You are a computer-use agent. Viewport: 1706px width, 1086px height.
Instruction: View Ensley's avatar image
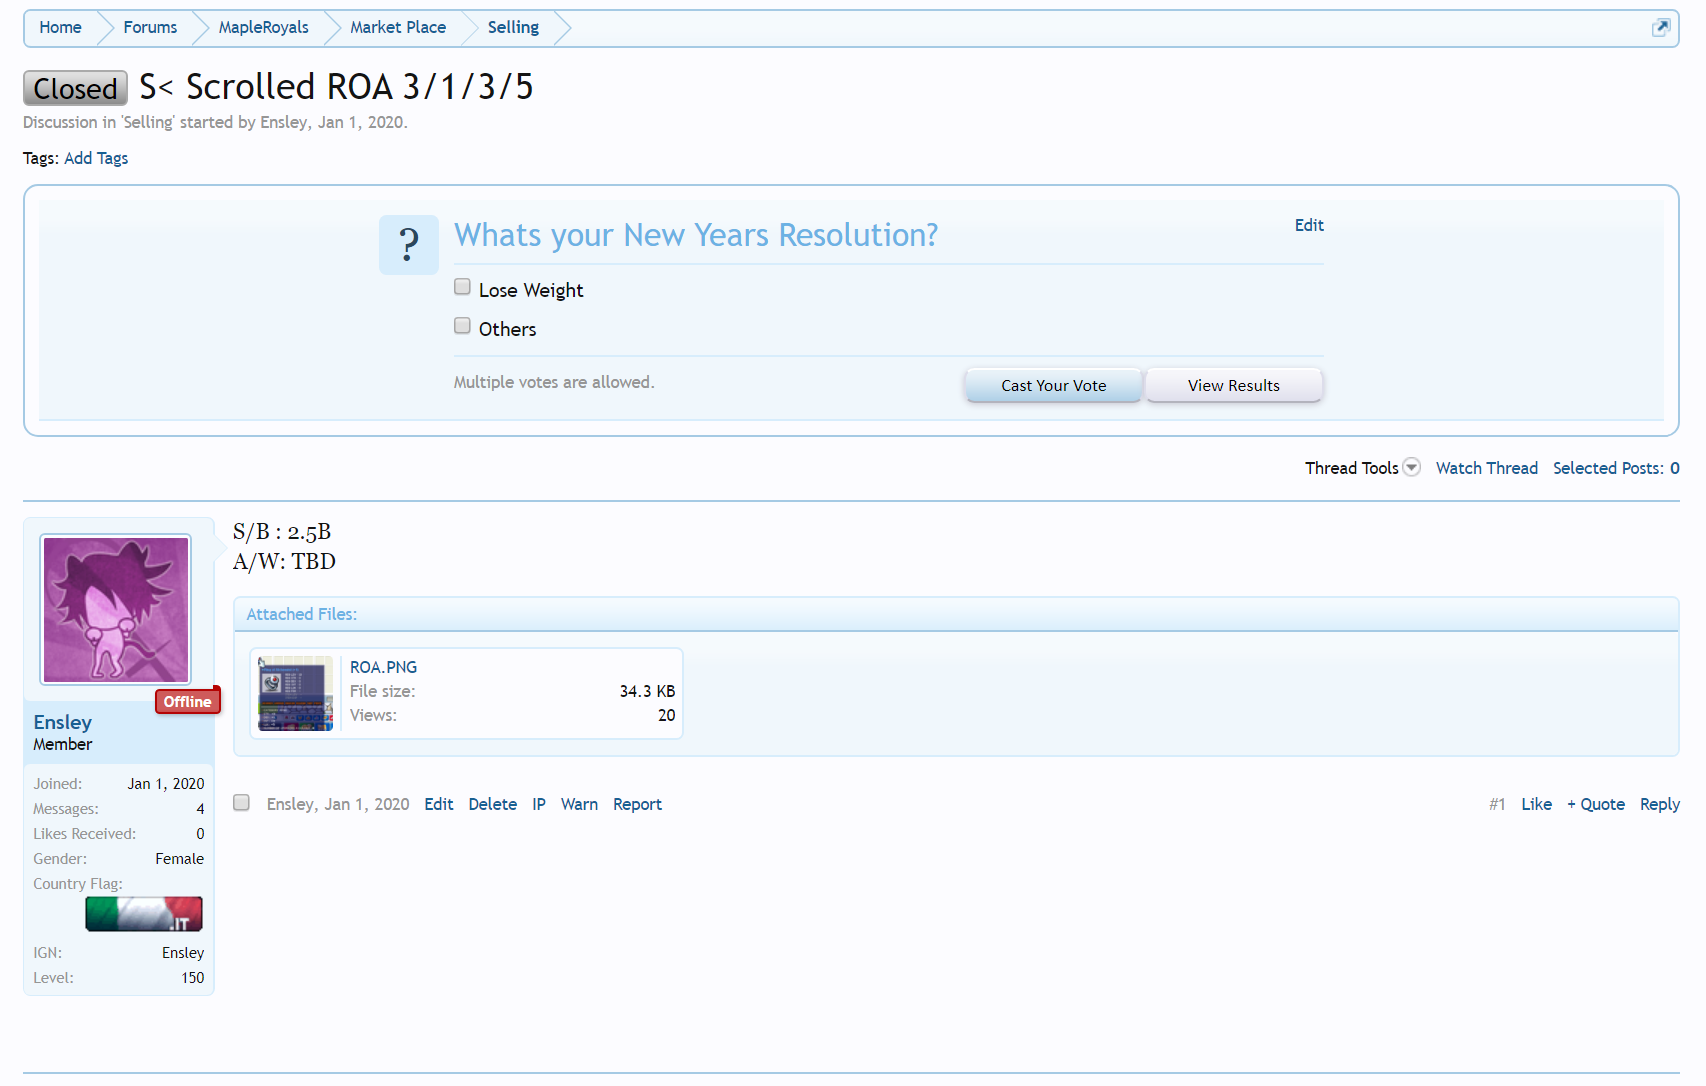[x=116, y=610]
